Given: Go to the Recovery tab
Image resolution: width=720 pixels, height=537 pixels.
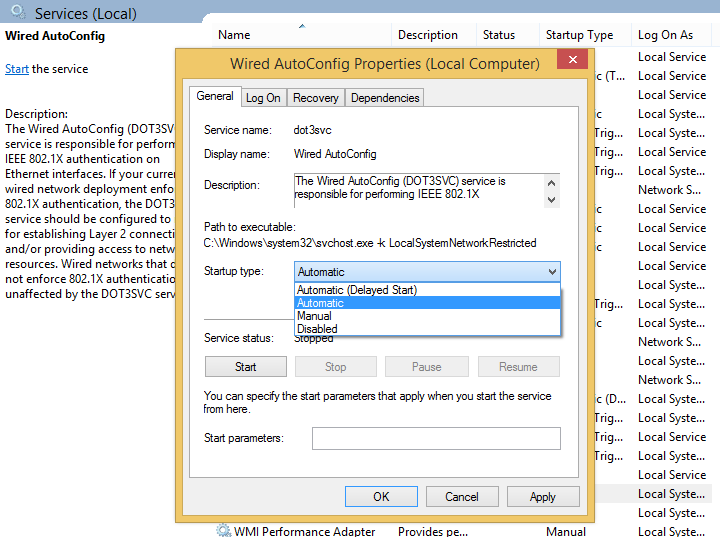Looking at the screenshot, I should pyautogui.click(x=315, y=98).
